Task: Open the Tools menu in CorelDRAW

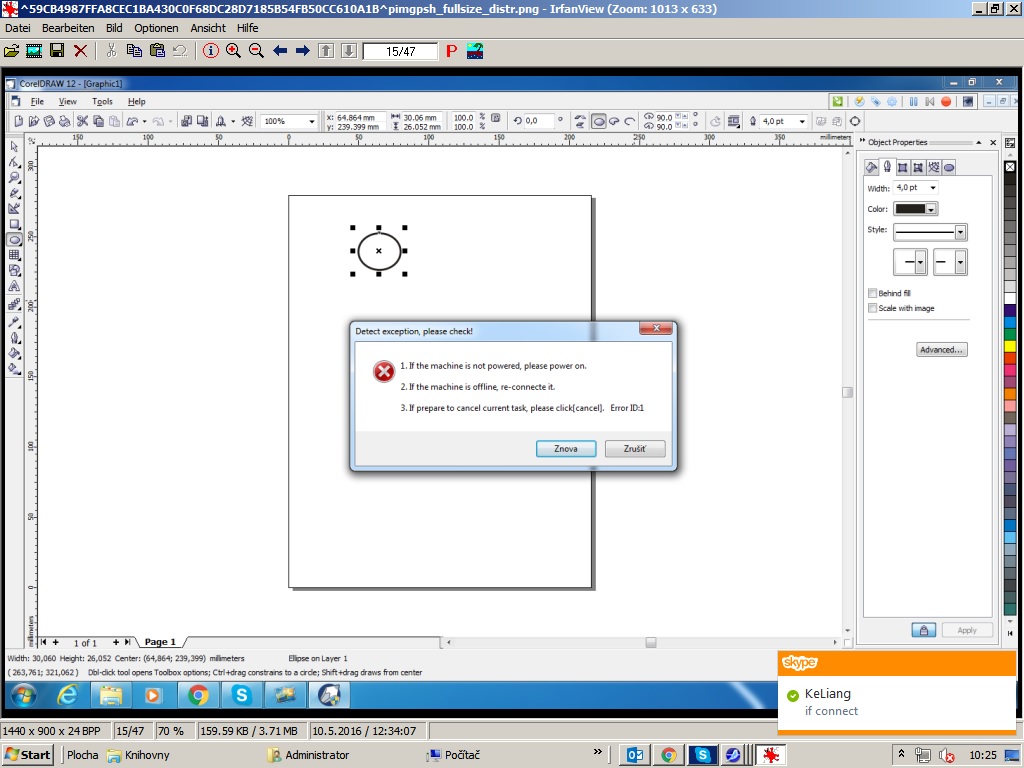Action: click(102, 101)
